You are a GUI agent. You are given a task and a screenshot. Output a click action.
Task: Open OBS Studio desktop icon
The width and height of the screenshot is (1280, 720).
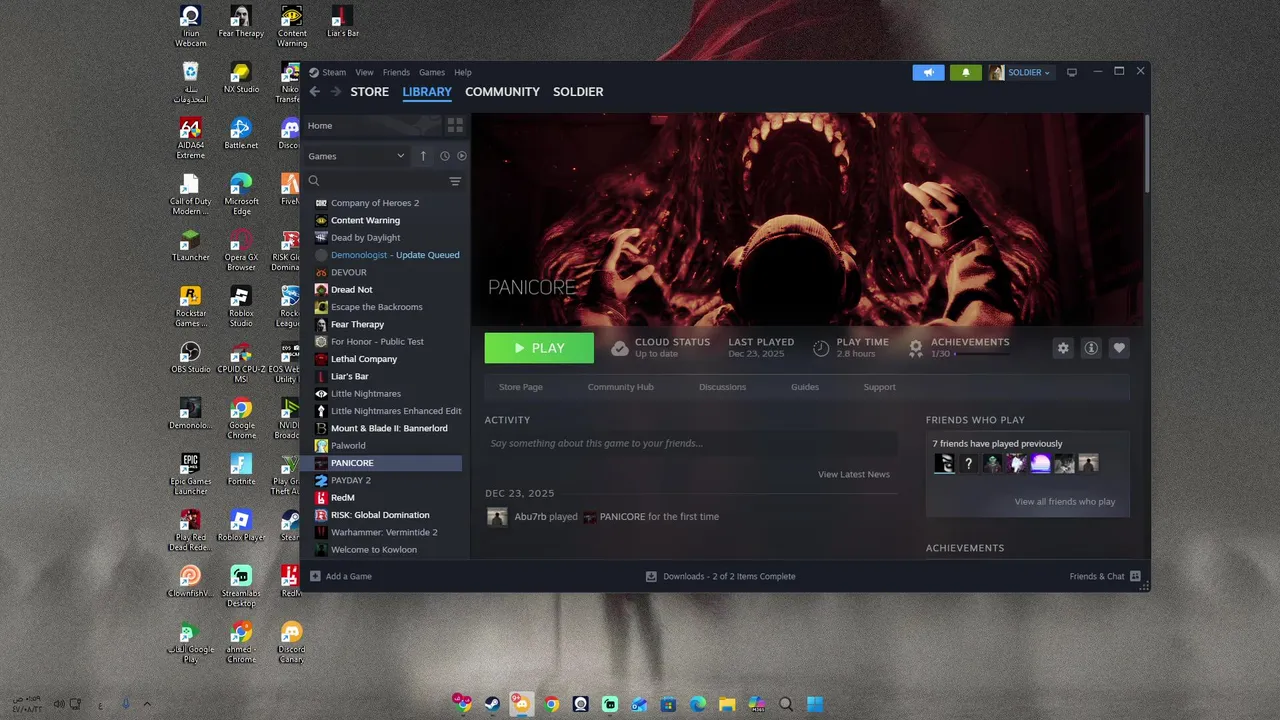coord(190,358)
